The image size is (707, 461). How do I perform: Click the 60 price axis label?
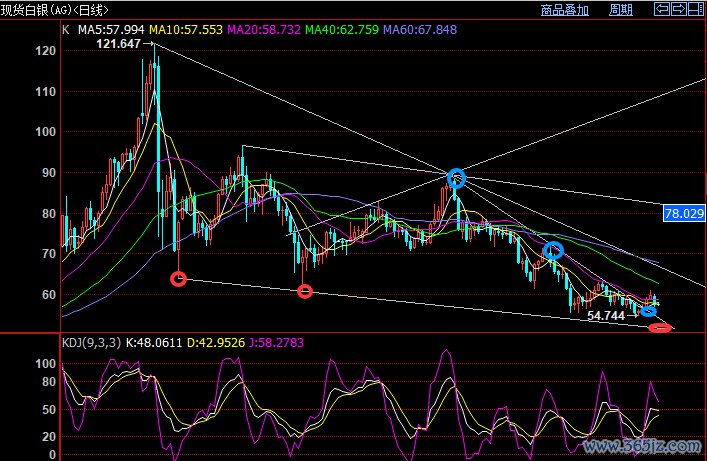click(49, 295)
